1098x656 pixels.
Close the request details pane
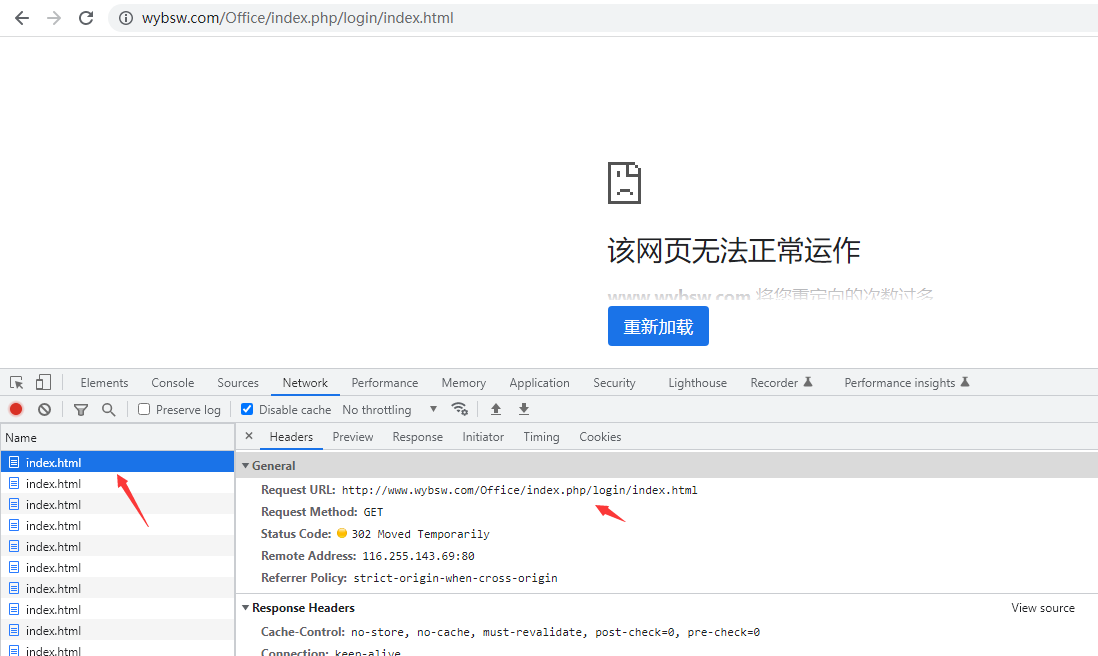tap(249, 437)
